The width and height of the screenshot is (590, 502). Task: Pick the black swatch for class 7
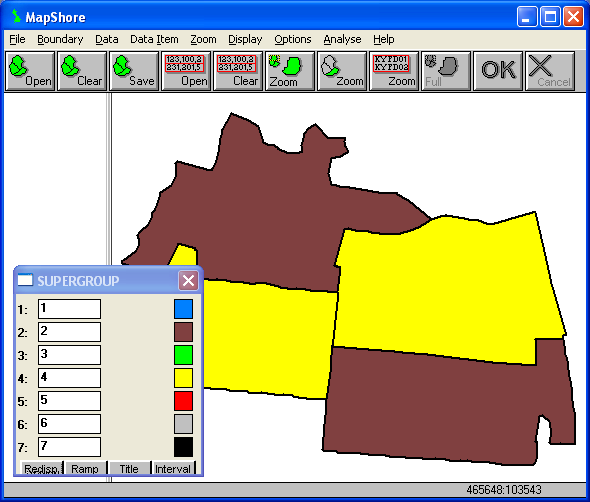pos(183,447)
